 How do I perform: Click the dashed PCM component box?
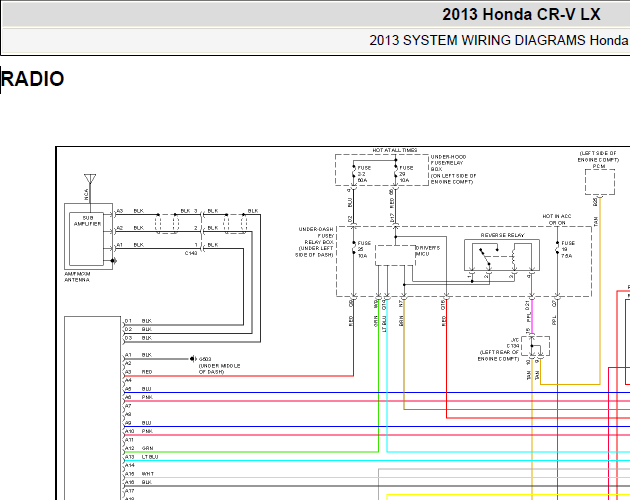pyautogui.click(x=599, y=182)
